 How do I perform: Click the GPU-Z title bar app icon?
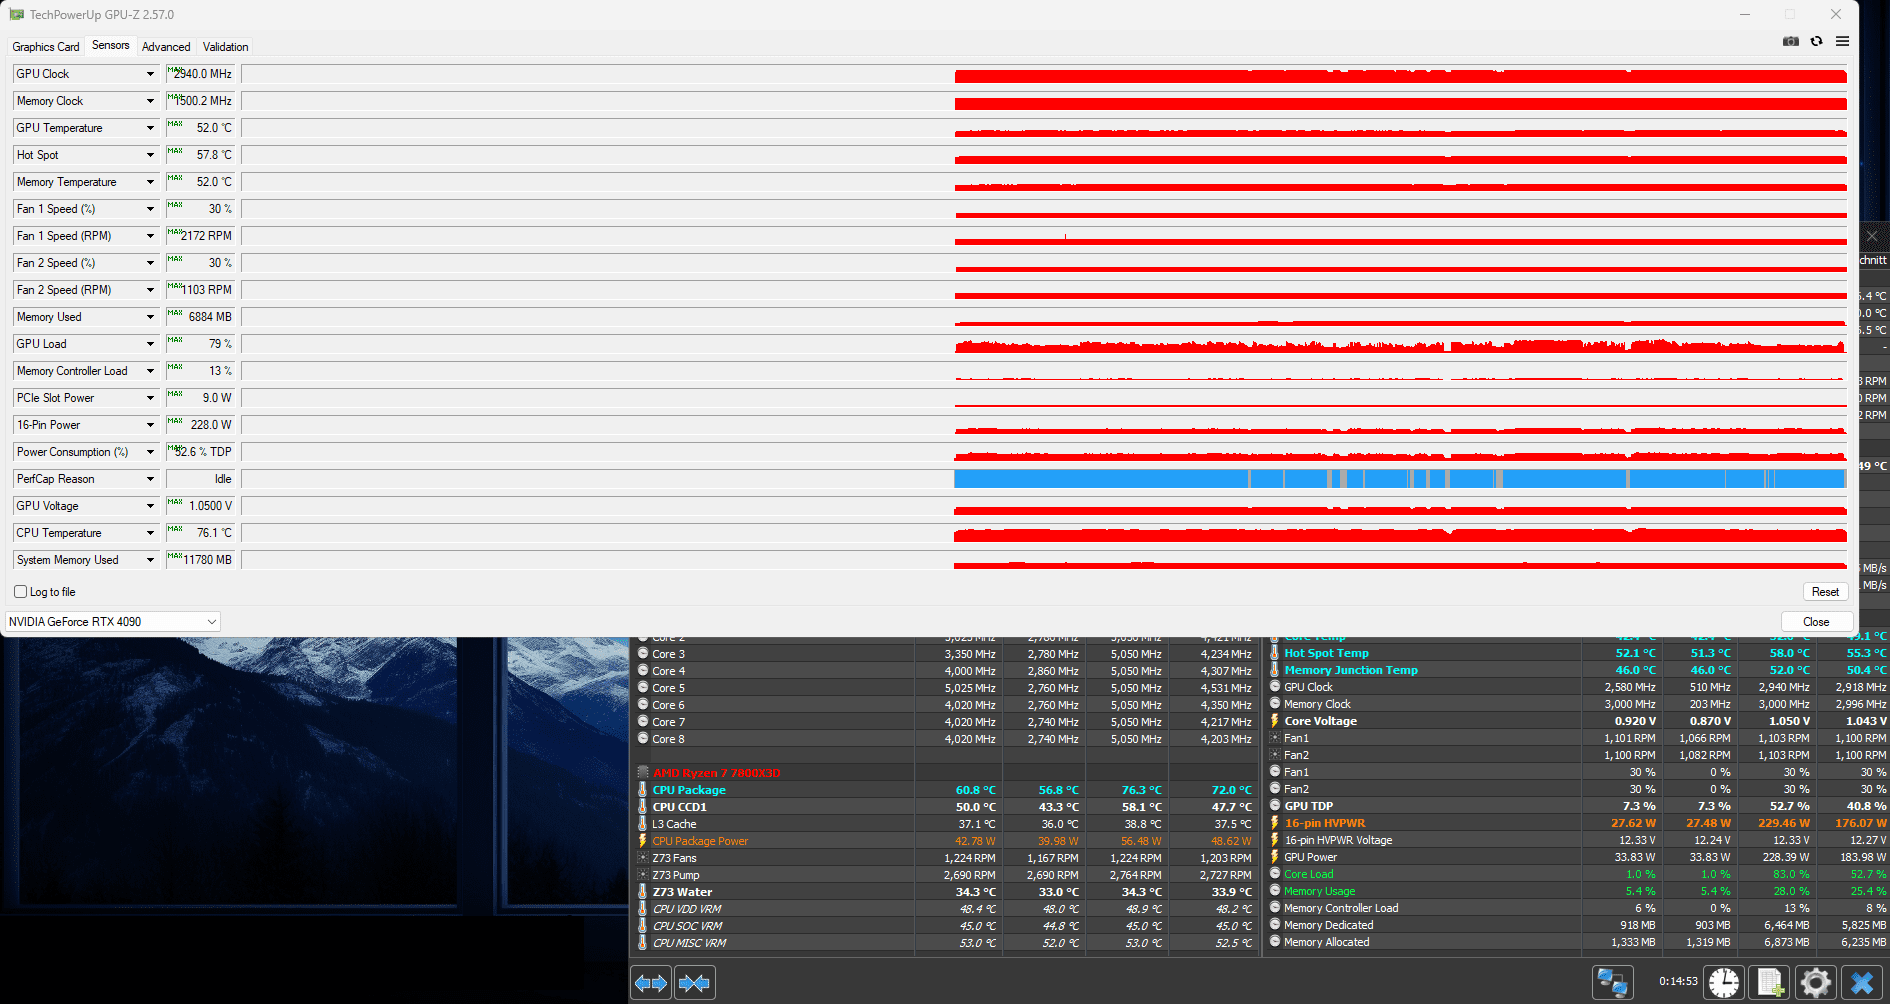[x=16, y=14]
